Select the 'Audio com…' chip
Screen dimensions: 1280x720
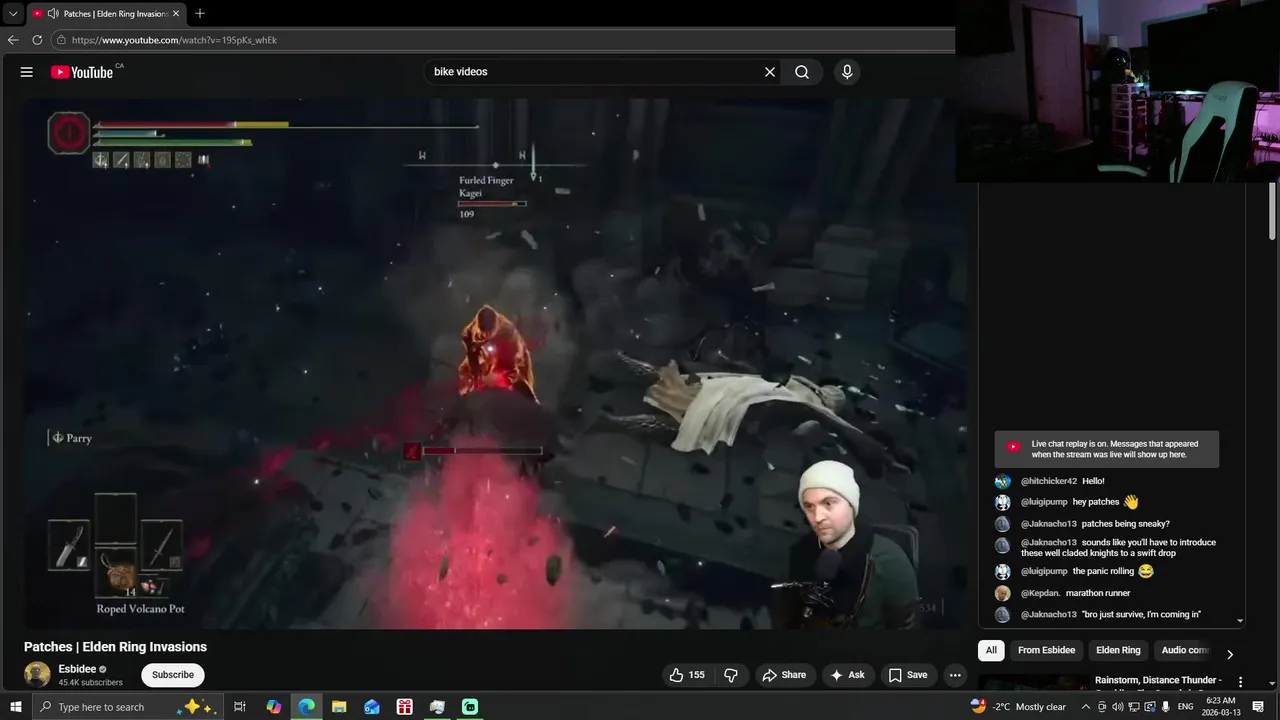click(x=1186, y=650)
